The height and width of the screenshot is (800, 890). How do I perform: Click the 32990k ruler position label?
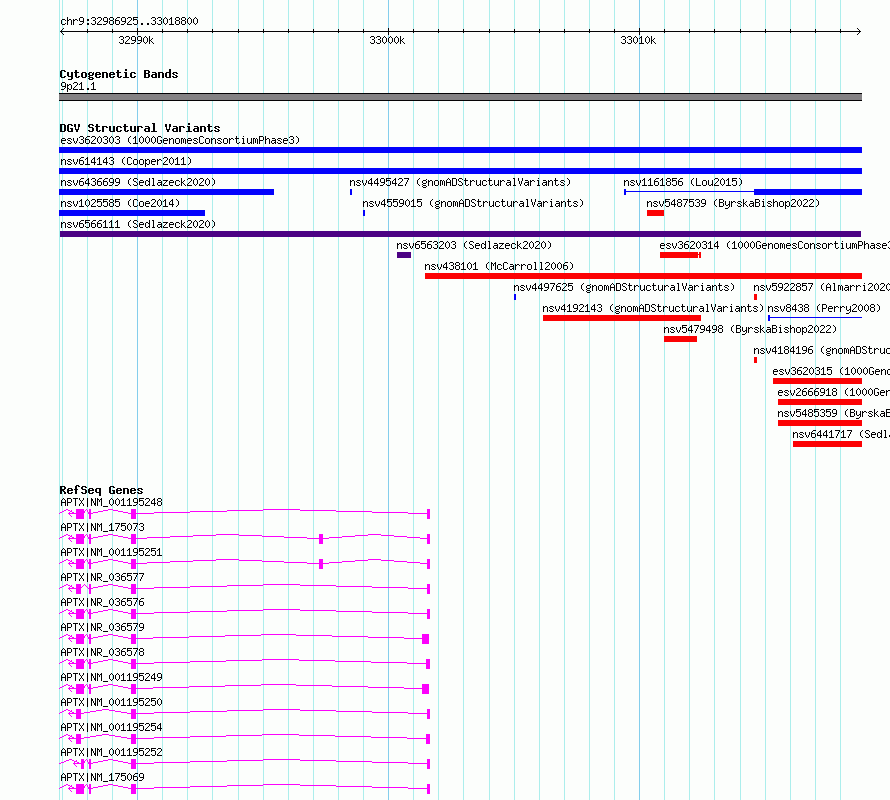point(136,40)
